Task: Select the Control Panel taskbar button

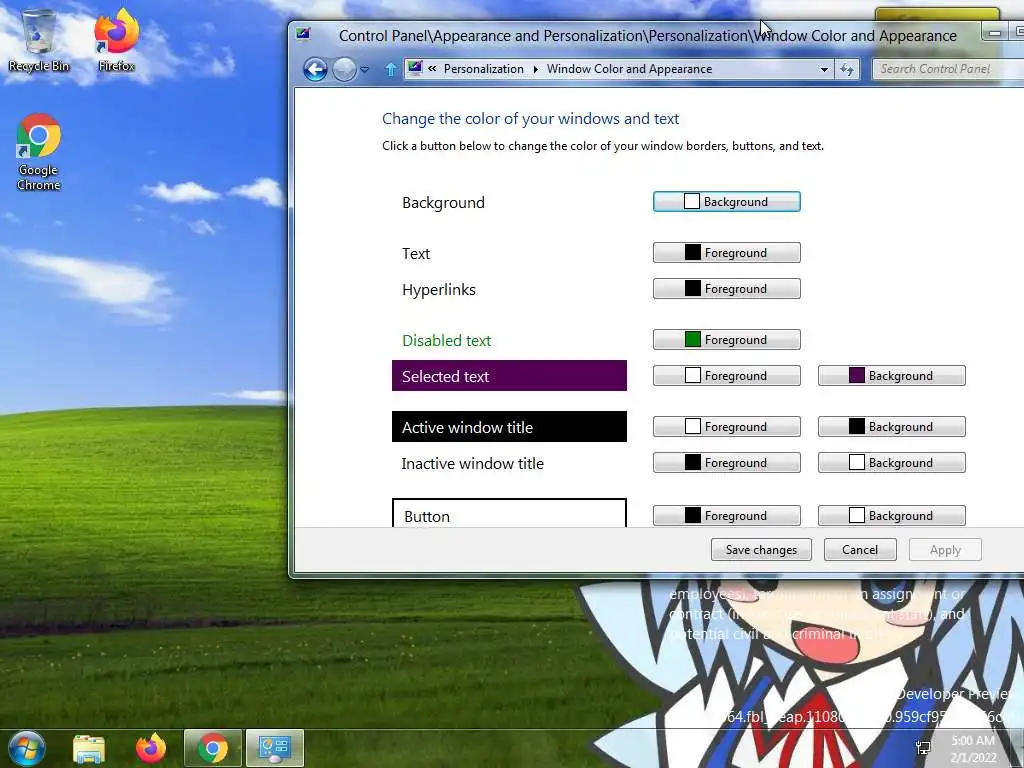Action: [x=275, y=748]
